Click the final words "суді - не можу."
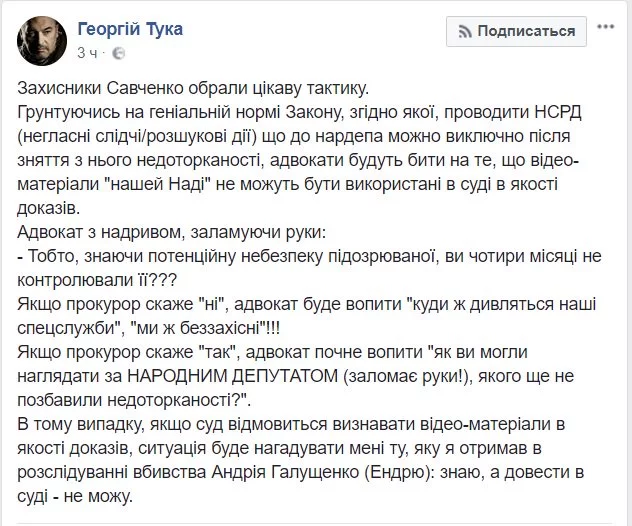The height and width of the screenshot is (526, 632). tap(75, 496)
